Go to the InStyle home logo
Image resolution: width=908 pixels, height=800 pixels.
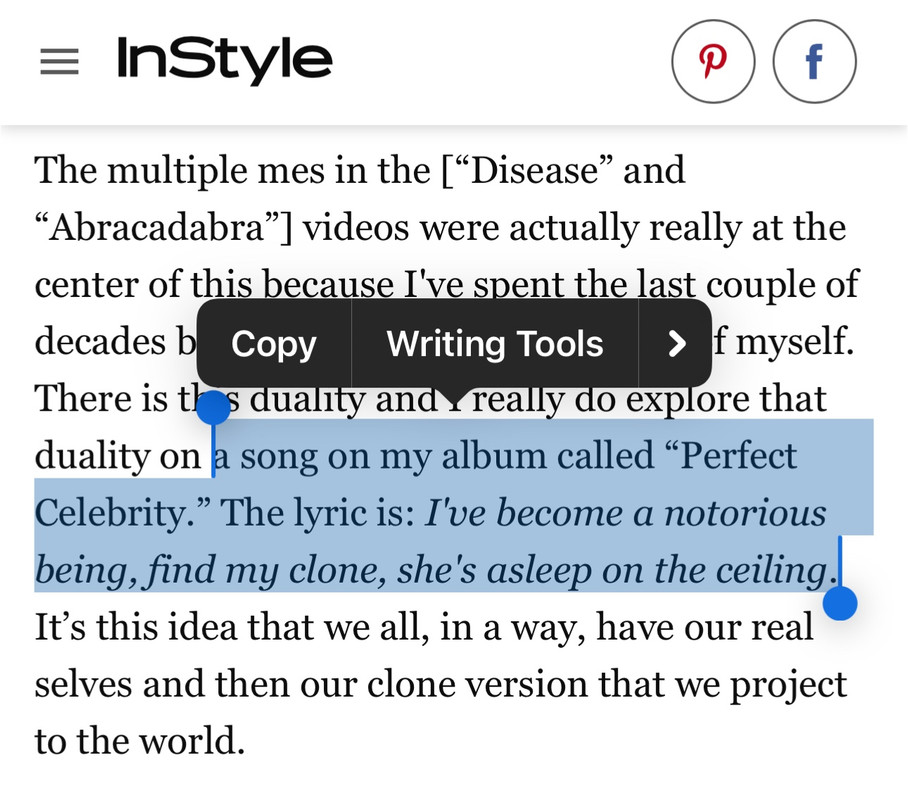[224, 60]
